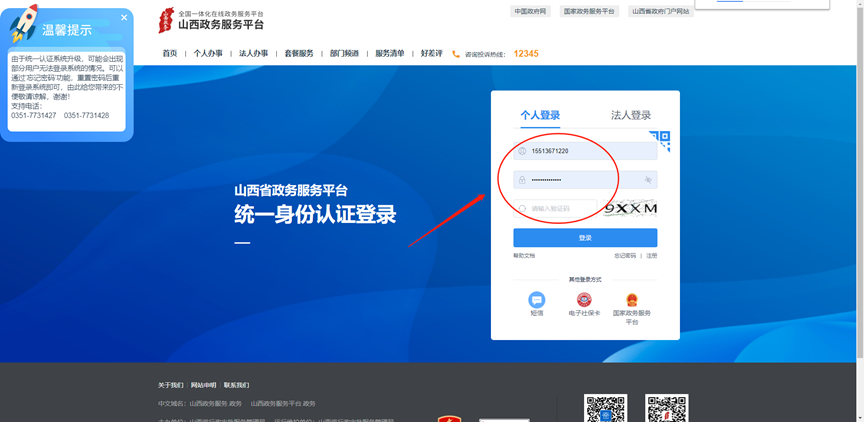
Task: Click the support phone 0351-7731428
Action: pyautogui.click(x=87, y=116)
